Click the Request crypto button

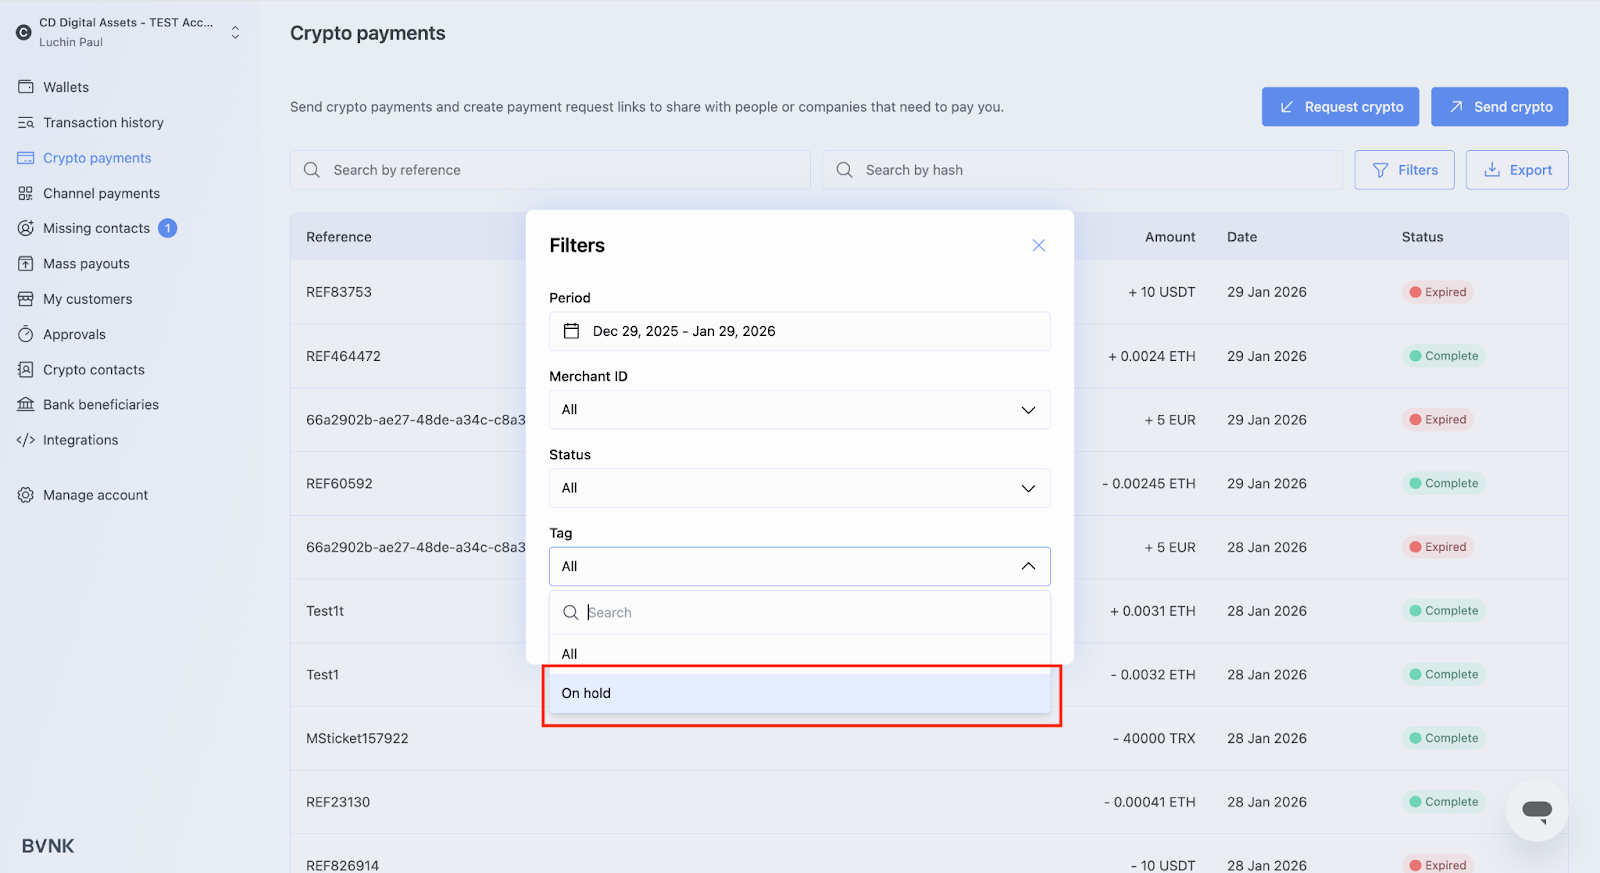[1340, 107]
